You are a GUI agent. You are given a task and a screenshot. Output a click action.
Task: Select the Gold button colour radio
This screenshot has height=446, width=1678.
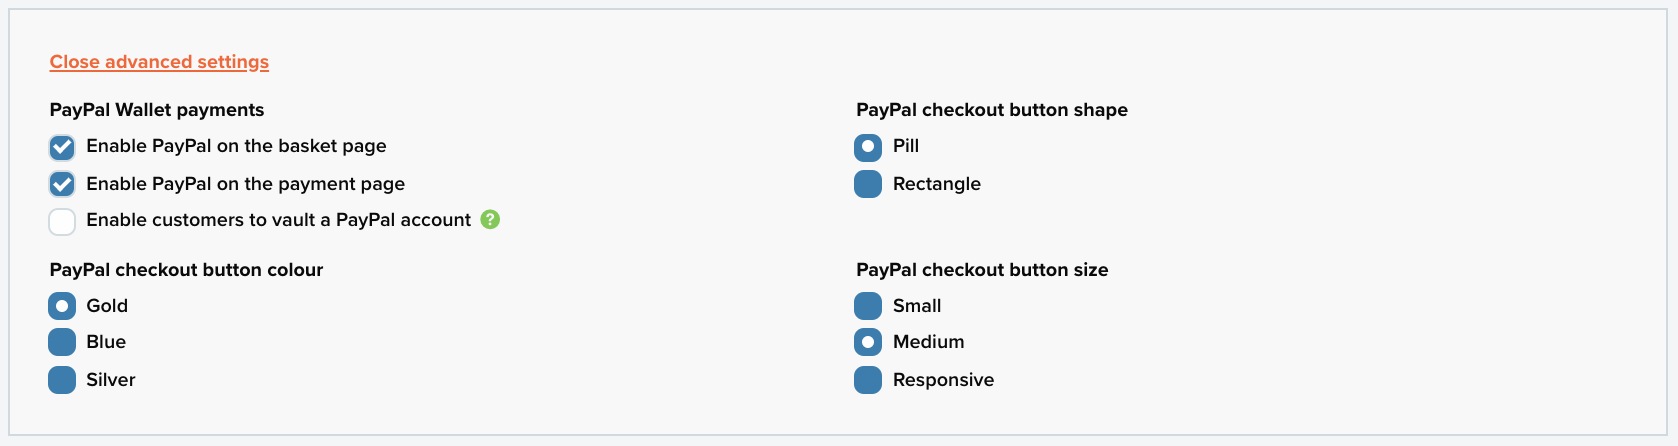pos(62,306)
